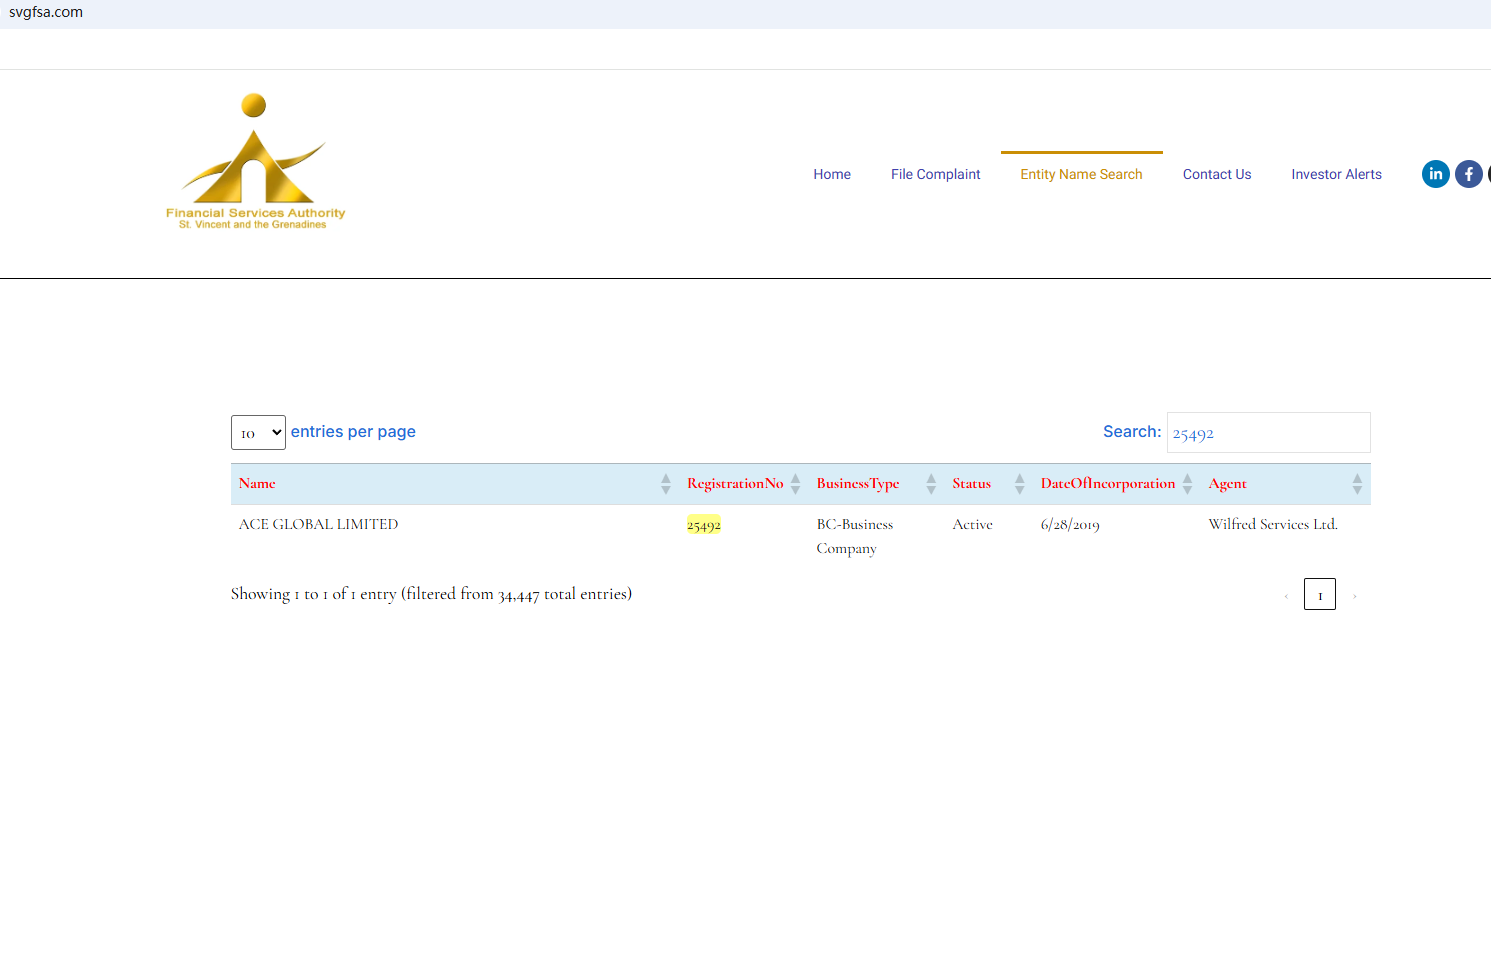Screen dimensions: 1491x969
Task: Open the LinkedIn social icon
Action: point(1436,174)
